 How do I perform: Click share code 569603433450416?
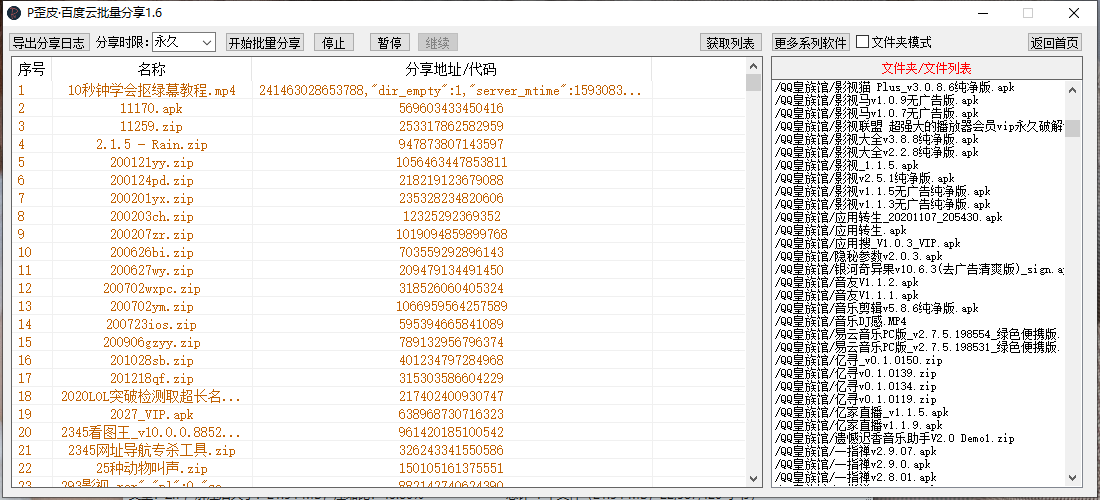click(x=451, y=109)
